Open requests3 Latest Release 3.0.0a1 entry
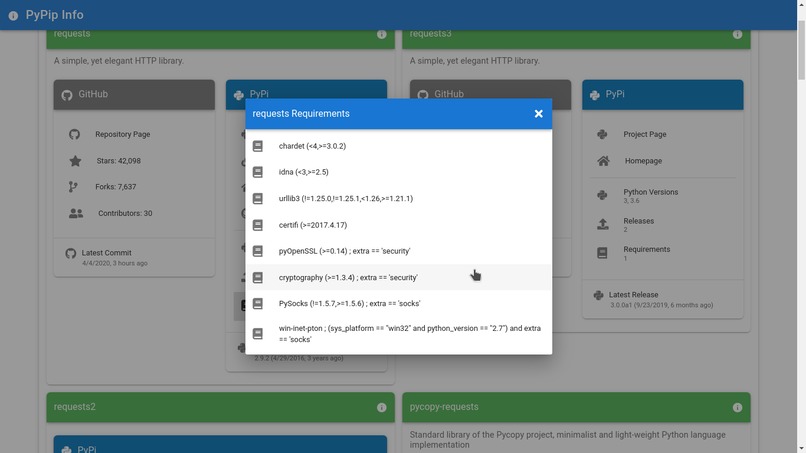 (x=663, y=299)
